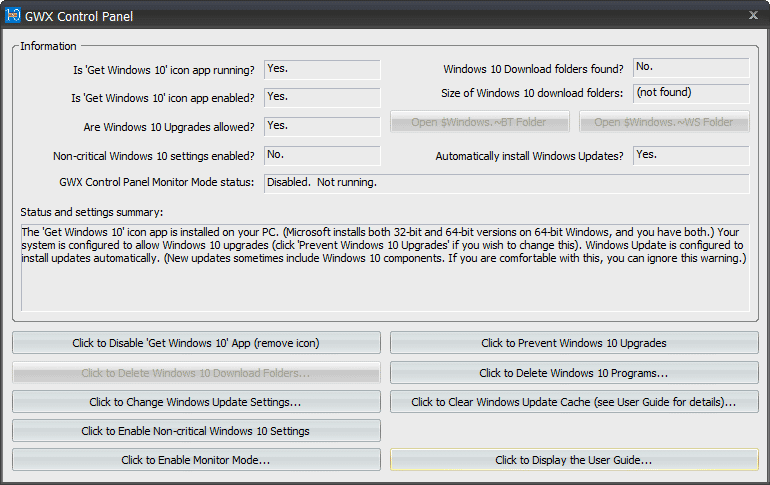Click the download folders size field
This screenshot has width=770, height=485.
click(x=691, y=93)
